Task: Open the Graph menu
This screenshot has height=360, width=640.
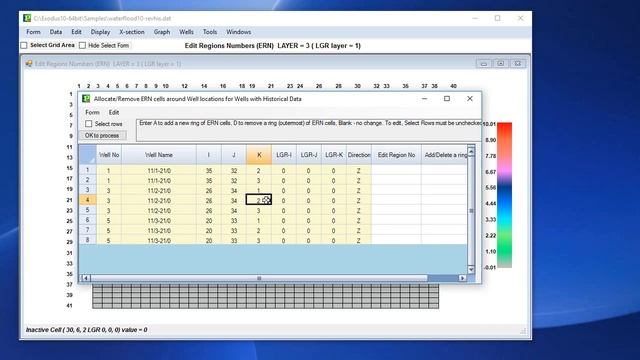Action: (162, 32)
